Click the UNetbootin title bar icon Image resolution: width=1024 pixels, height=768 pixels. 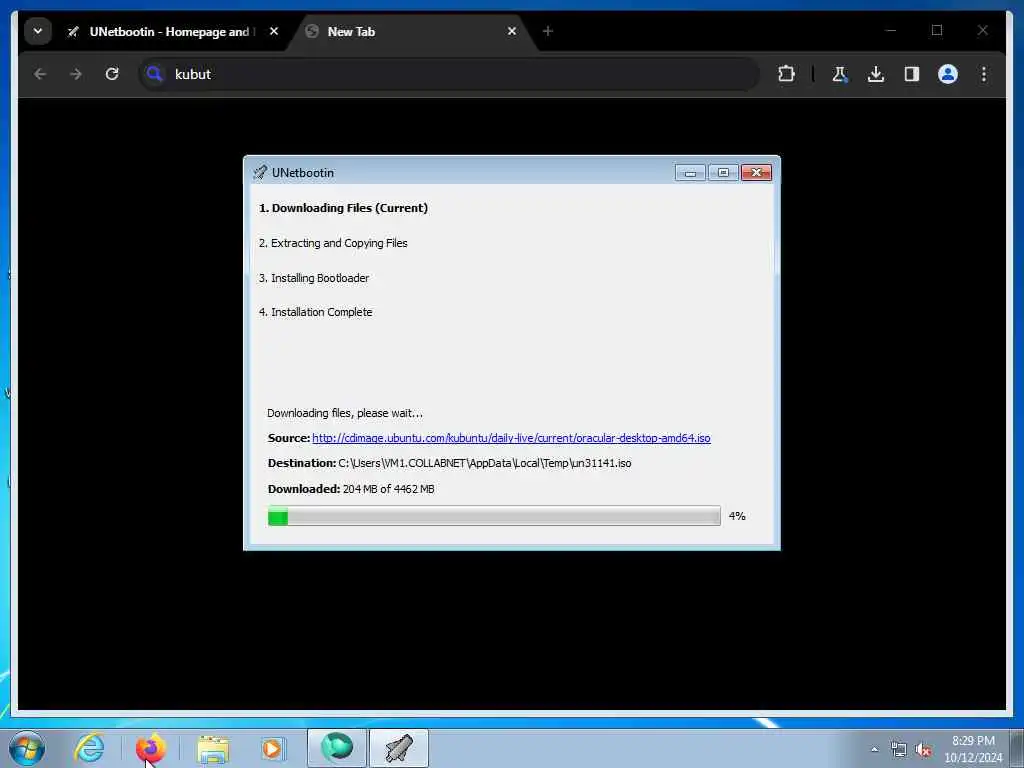(x=260, y=172)
